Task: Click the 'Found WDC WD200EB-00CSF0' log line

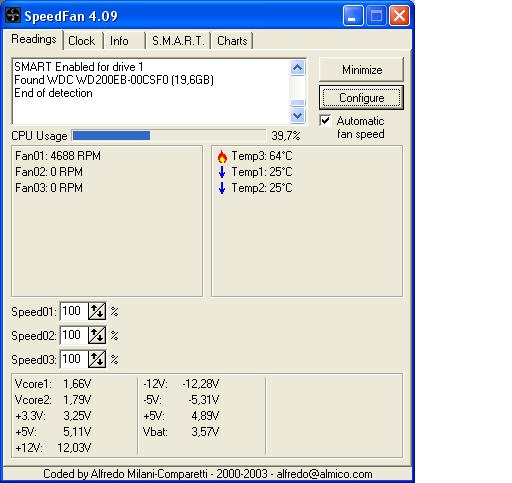Action: point(114,80)
